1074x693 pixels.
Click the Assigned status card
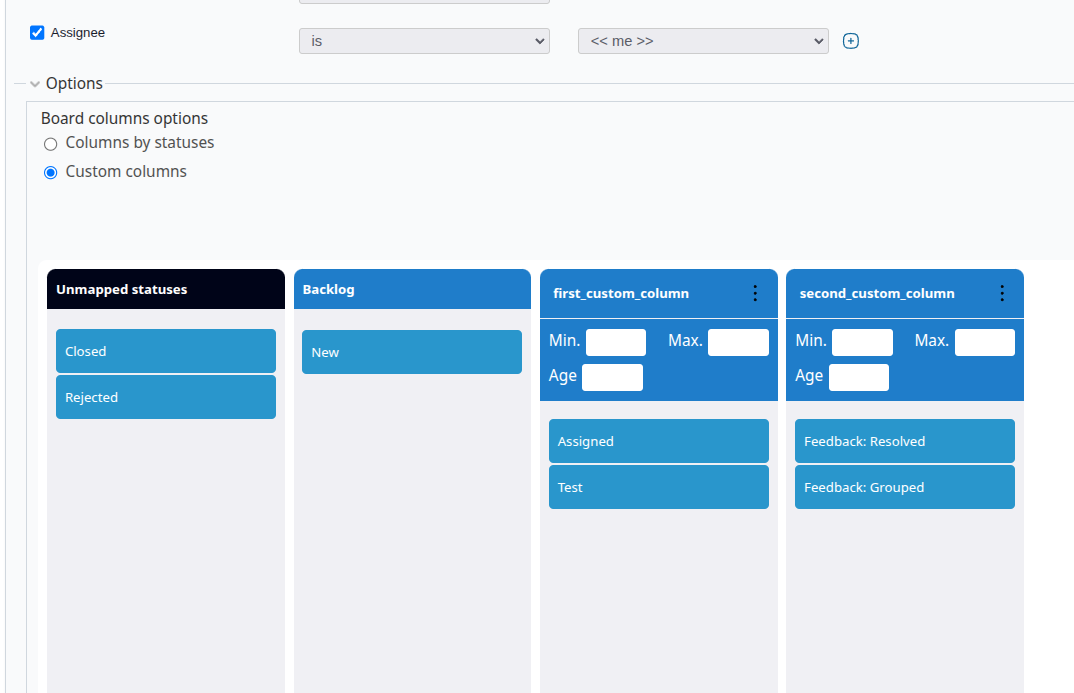coord(658,441)
